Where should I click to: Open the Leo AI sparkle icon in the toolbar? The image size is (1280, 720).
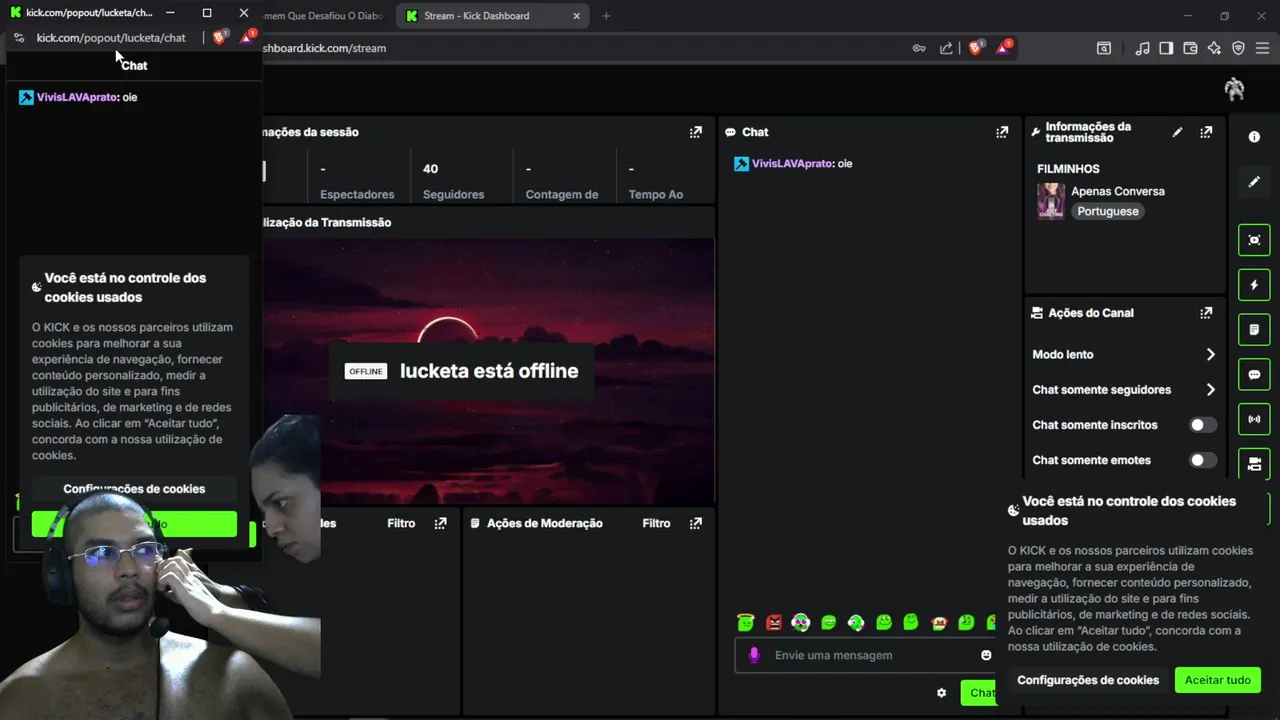coord(1214,48)
